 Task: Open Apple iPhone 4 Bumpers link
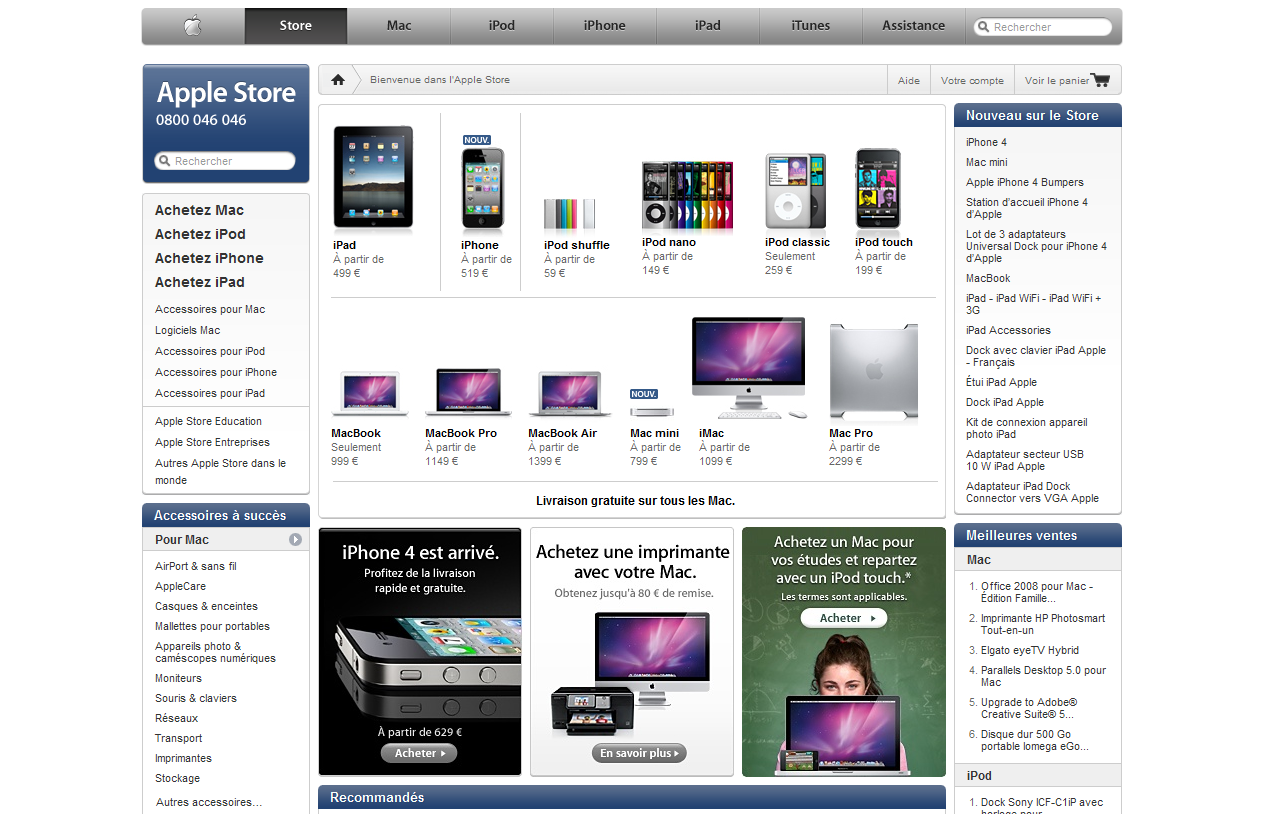[x=1025, y=182]
